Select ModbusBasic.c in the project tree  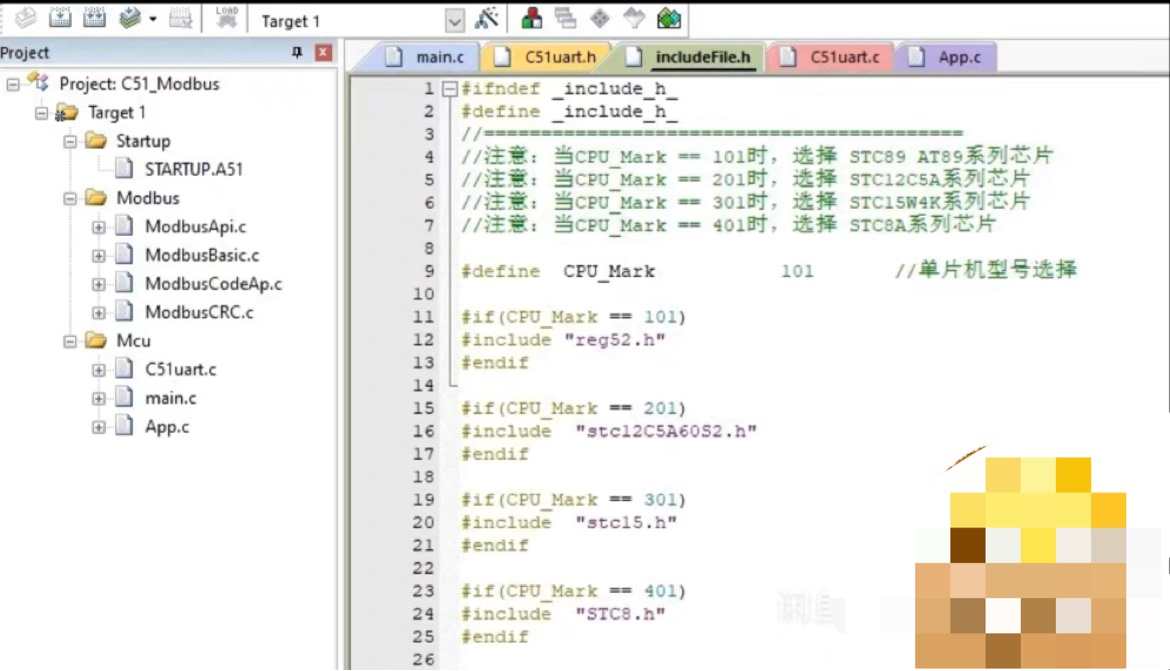pyautogui.click(x=201, y=255)
